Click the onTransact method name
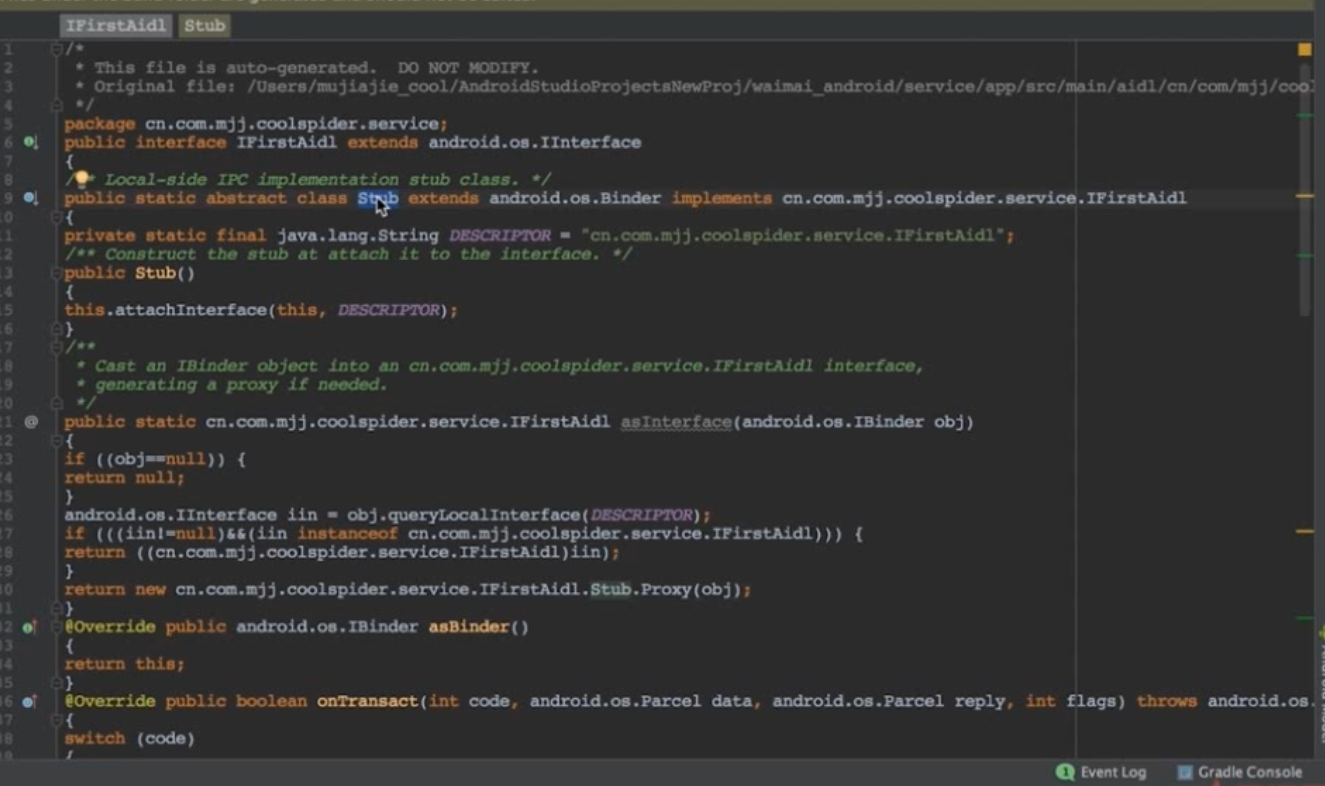The width and height of the screenshot is (1325, 786). coord(367,702)
